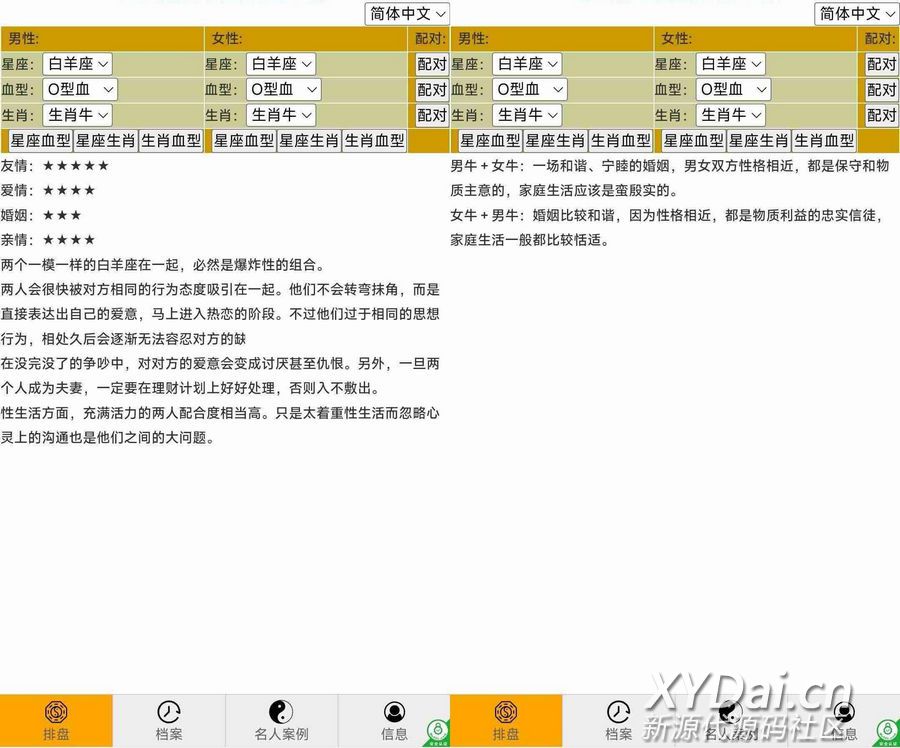
Task: Click the 名人案例 yin-yang icon
Action: coord(281,714)
